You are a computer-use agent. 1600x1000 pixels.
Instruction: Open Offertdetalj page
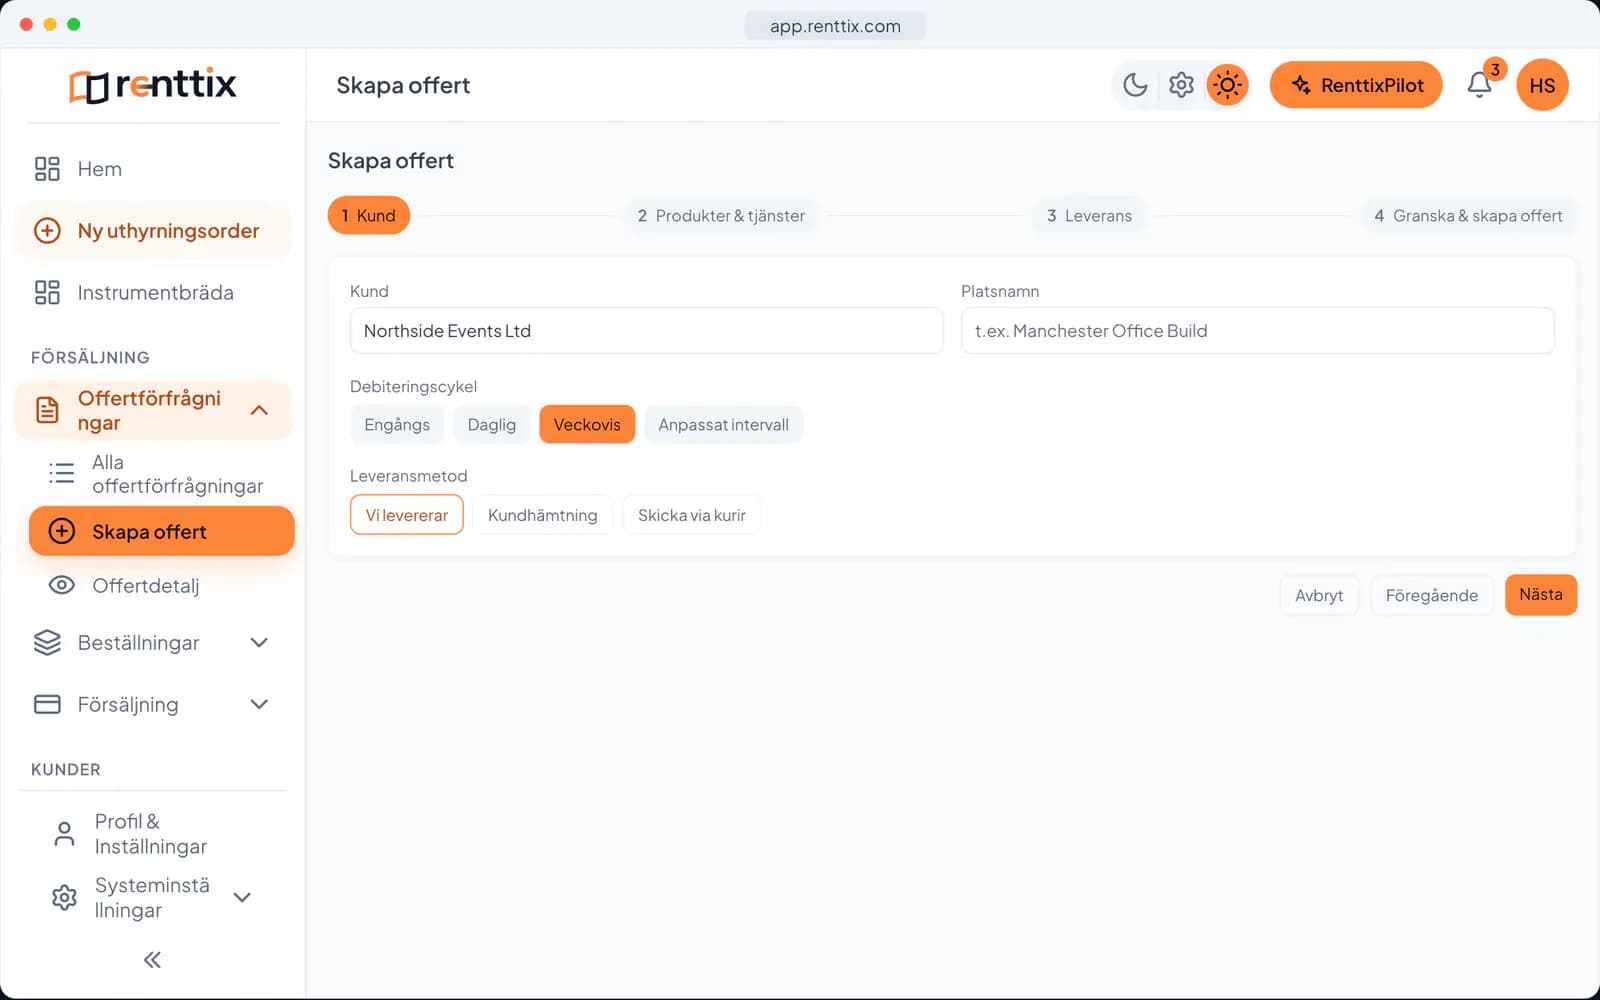coord(160,586)
